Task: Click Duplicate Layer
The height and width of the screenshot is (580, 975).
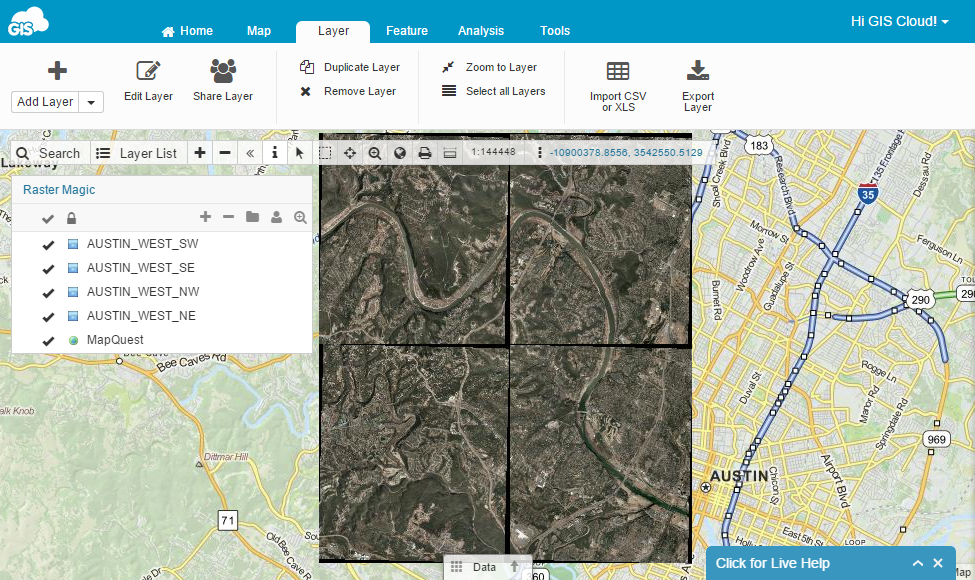Action: (x=350, y=67)
